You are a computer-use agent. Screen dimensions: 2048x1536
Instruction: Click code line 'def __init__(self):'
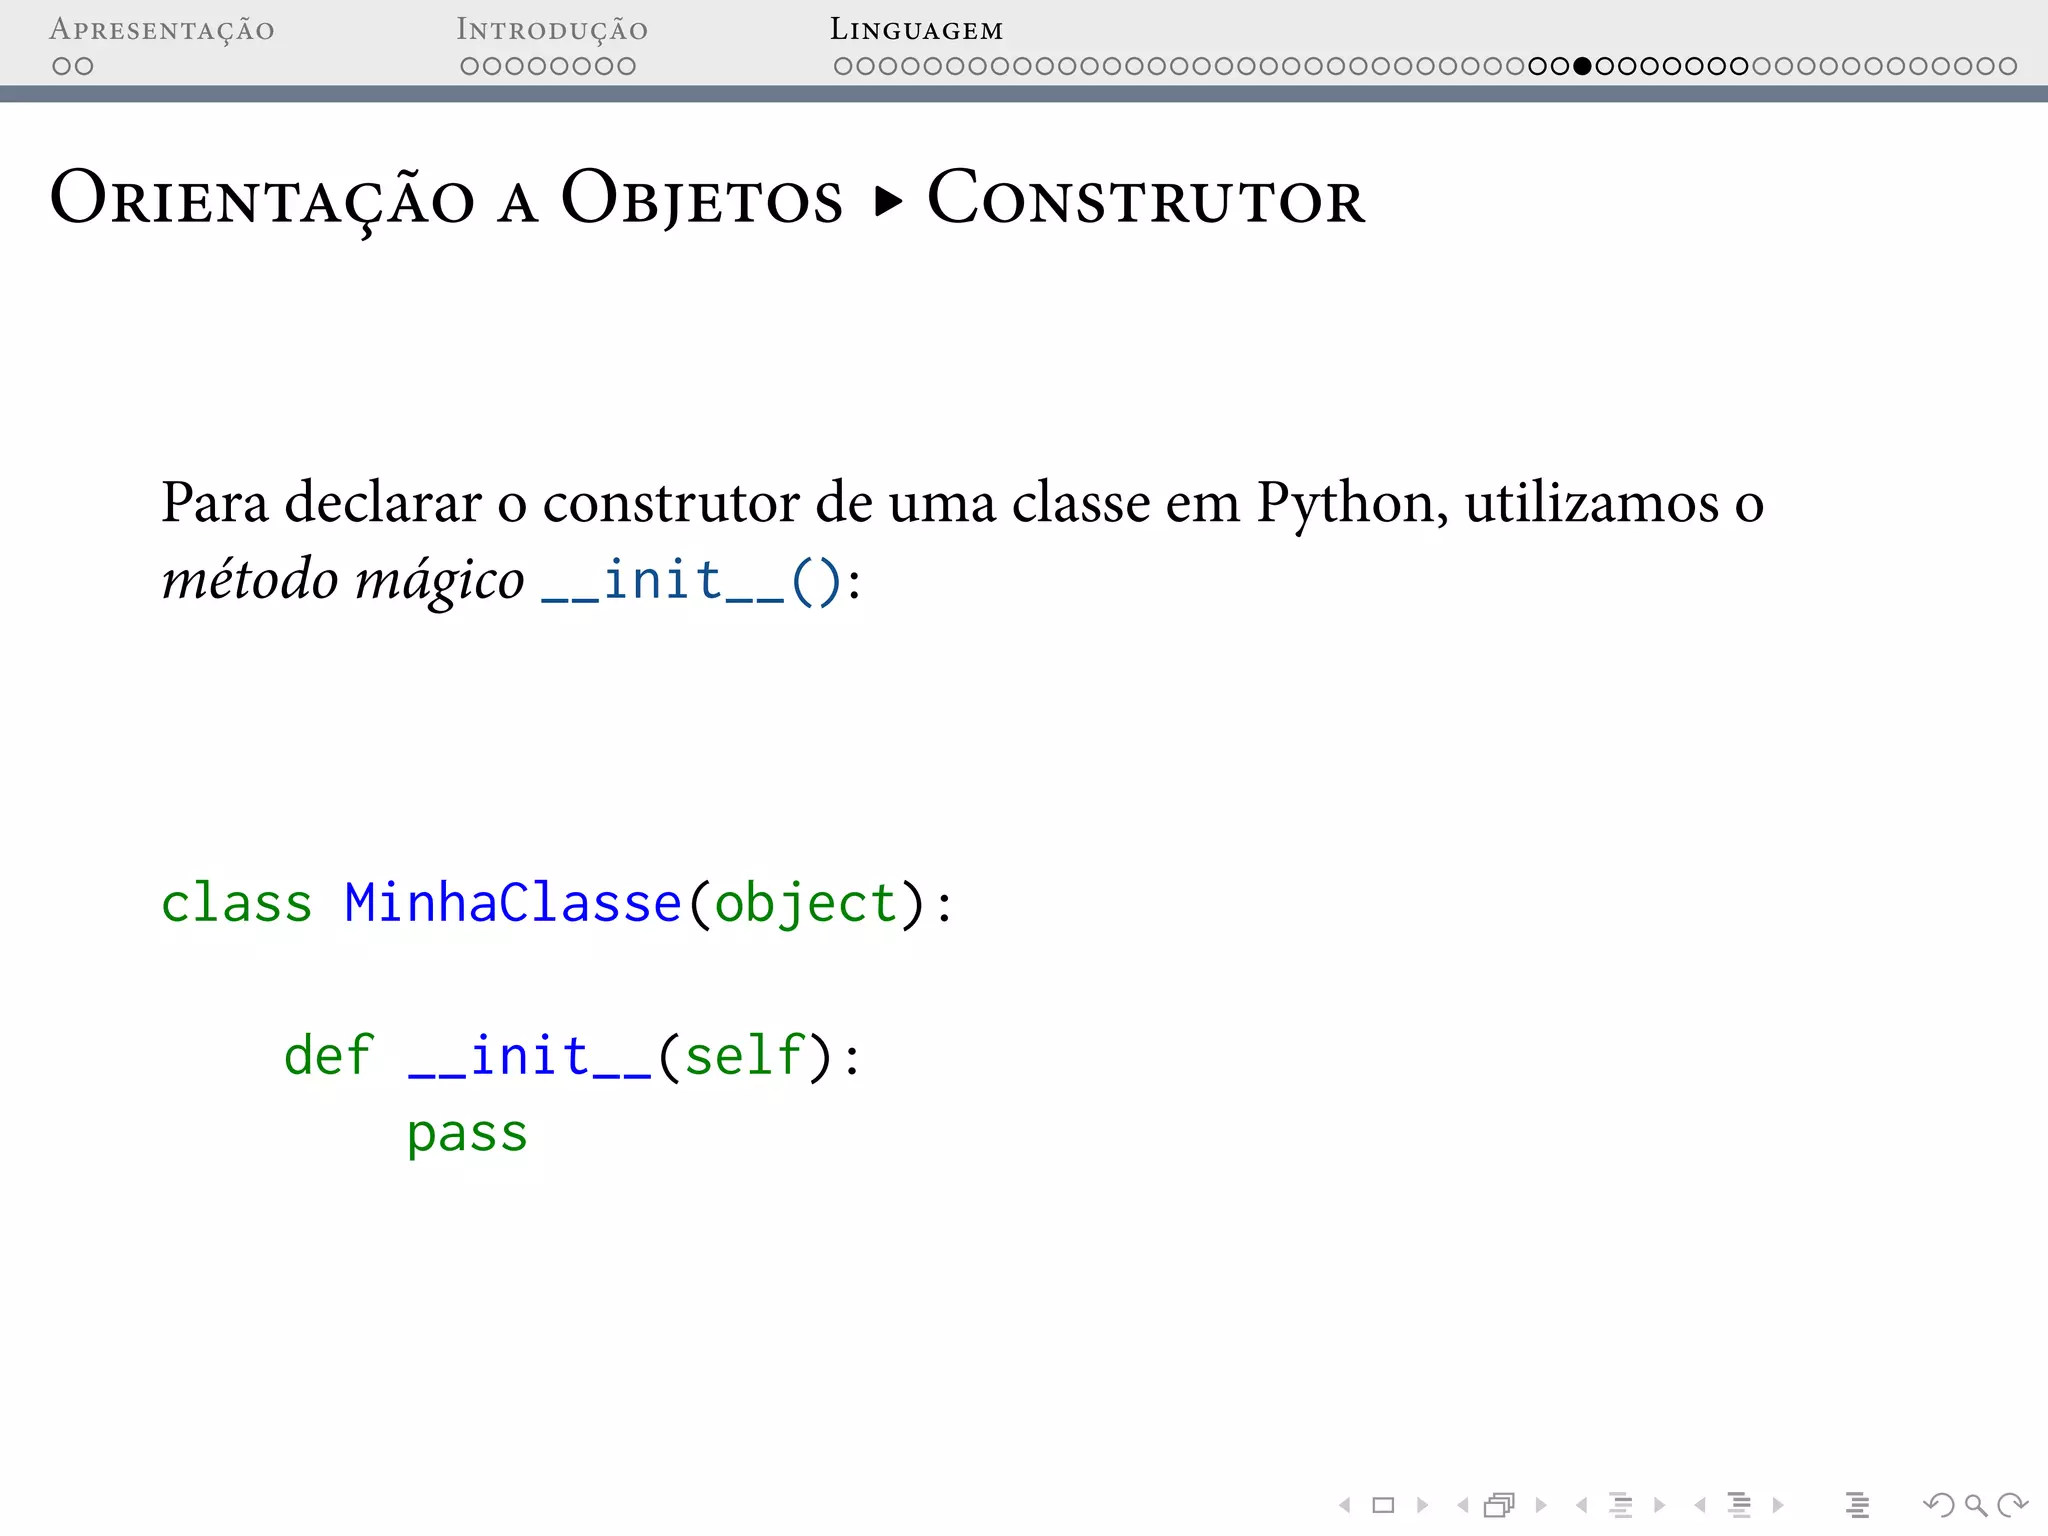point(572,1058)
